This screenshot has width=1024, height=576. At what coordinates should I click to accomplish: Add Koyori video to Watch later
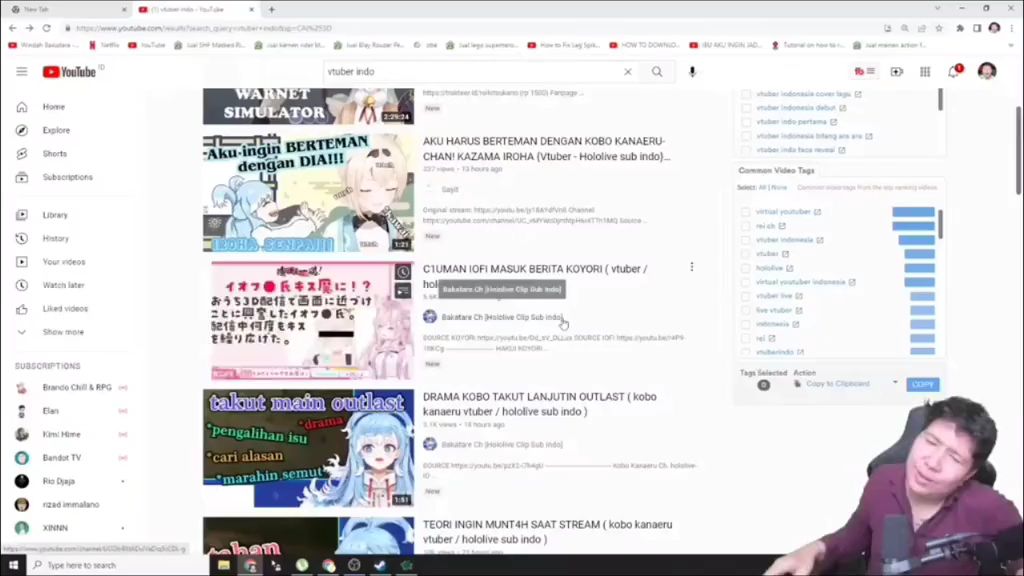[x=403, y=272]
